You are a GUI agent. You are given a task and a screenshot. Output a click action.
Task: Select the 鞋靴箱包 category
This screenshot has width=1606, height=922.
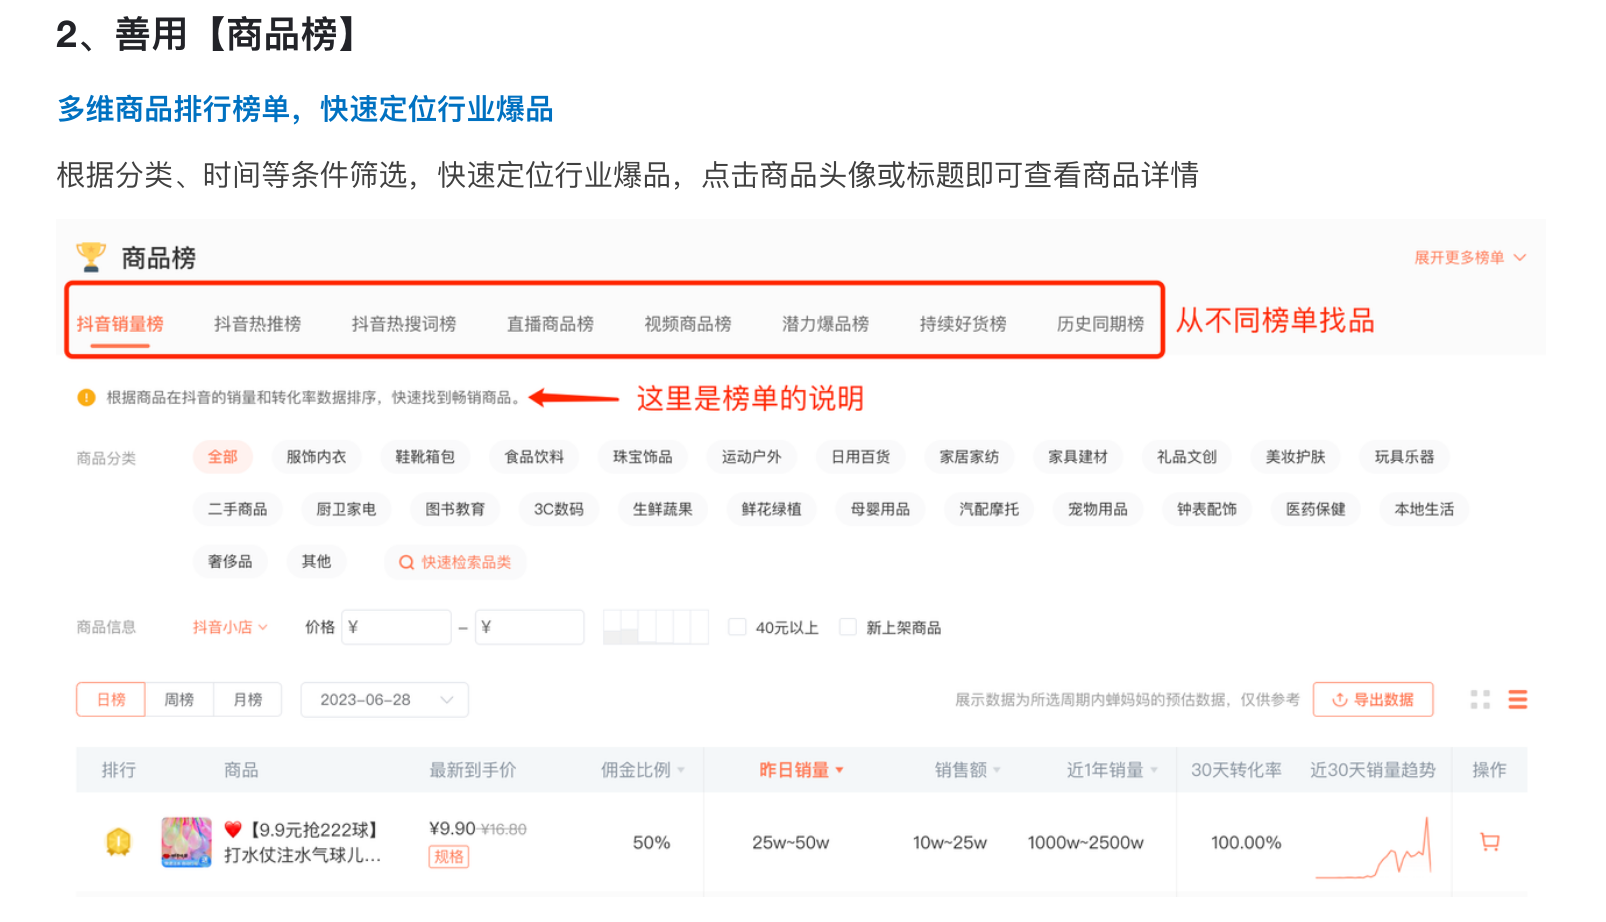pos(425,457)
